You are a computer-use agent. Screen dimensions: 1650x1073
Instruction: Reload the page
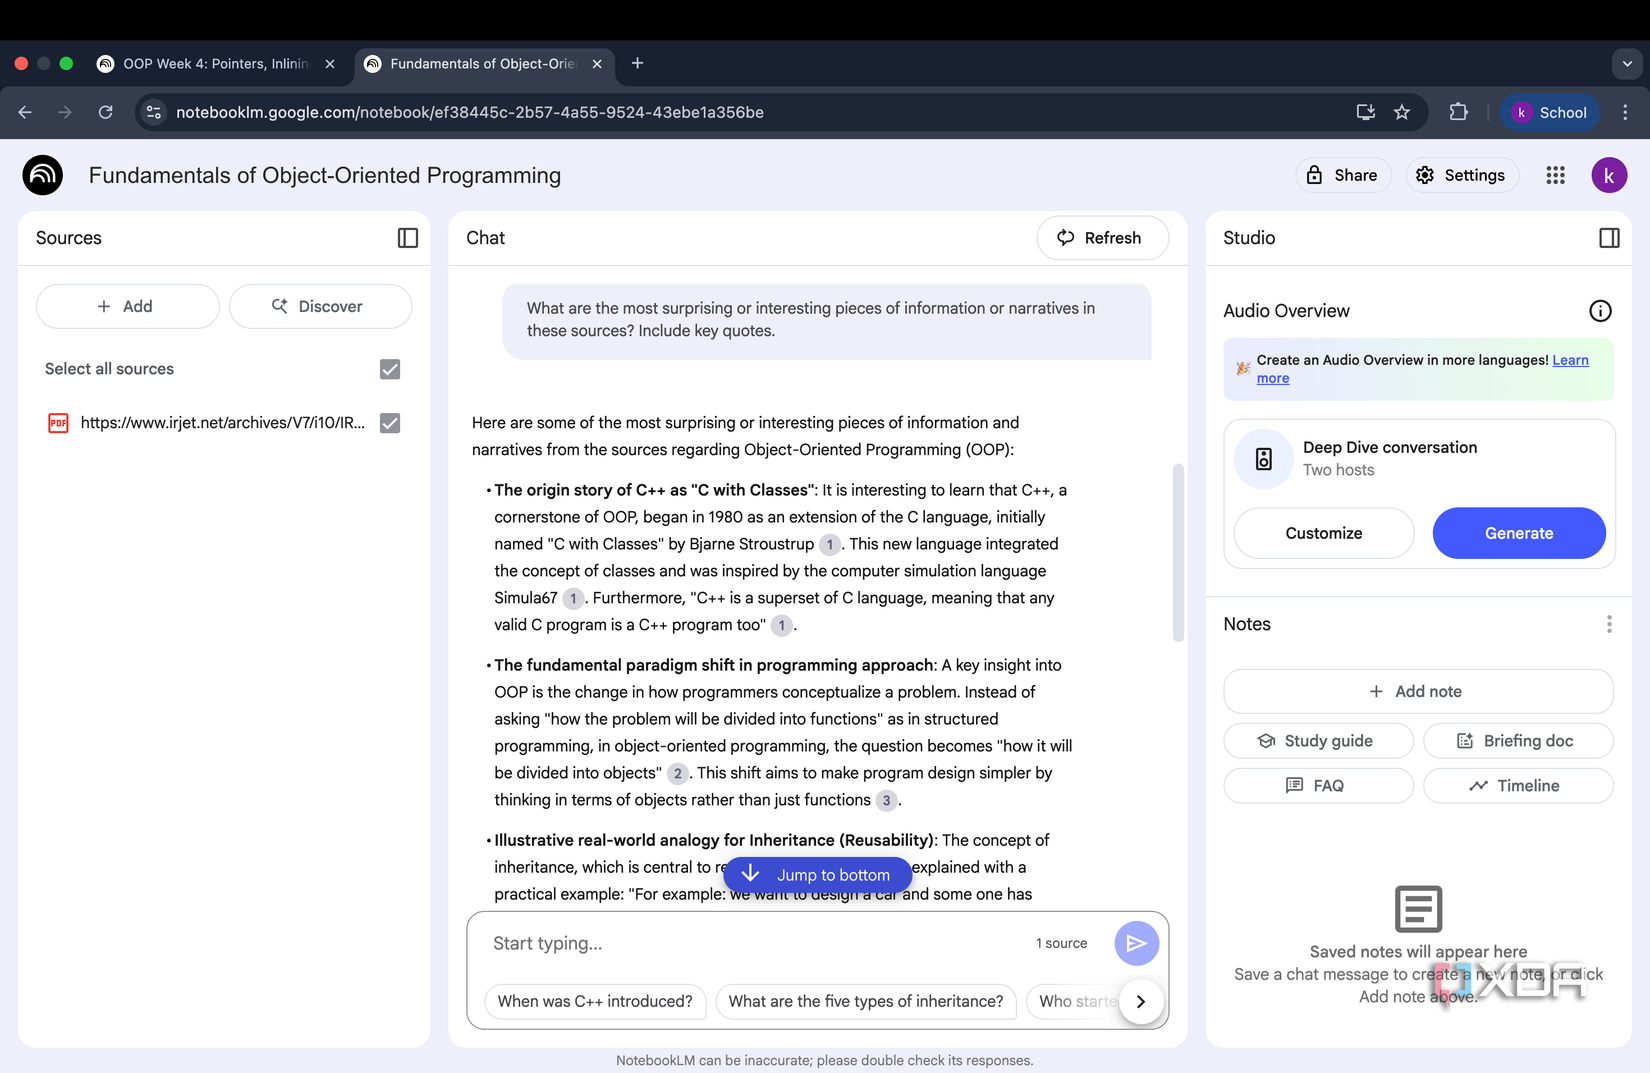(105, 112)
